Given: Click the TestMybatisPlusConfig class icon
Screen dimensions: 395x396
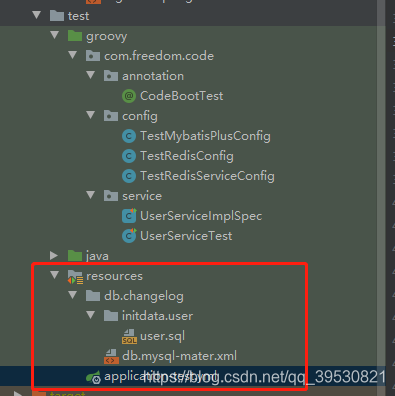Looking at the screenshot, I should tap(129, 136).
